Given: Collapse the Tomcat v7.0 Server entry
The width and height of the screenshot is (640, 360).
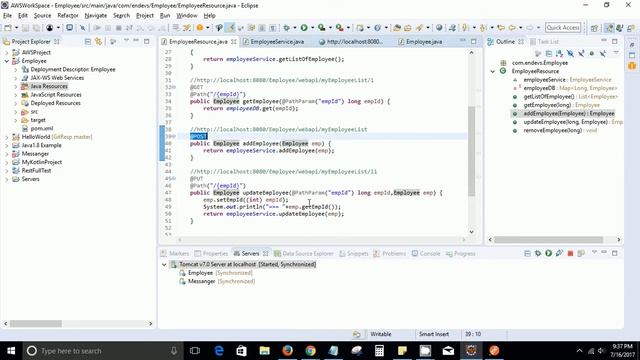Looking at the screenshot, I should click(164, 264).
